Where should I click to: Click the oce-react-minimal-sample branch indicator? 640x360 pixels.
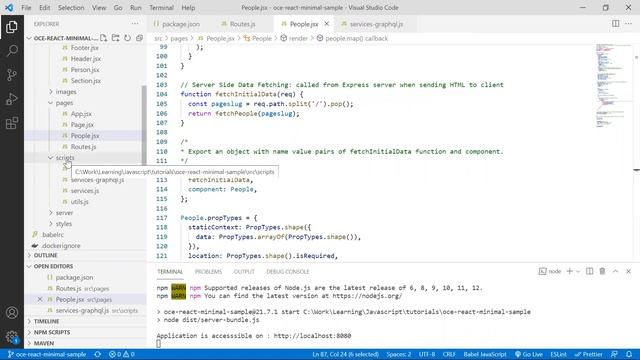point(47,354)
